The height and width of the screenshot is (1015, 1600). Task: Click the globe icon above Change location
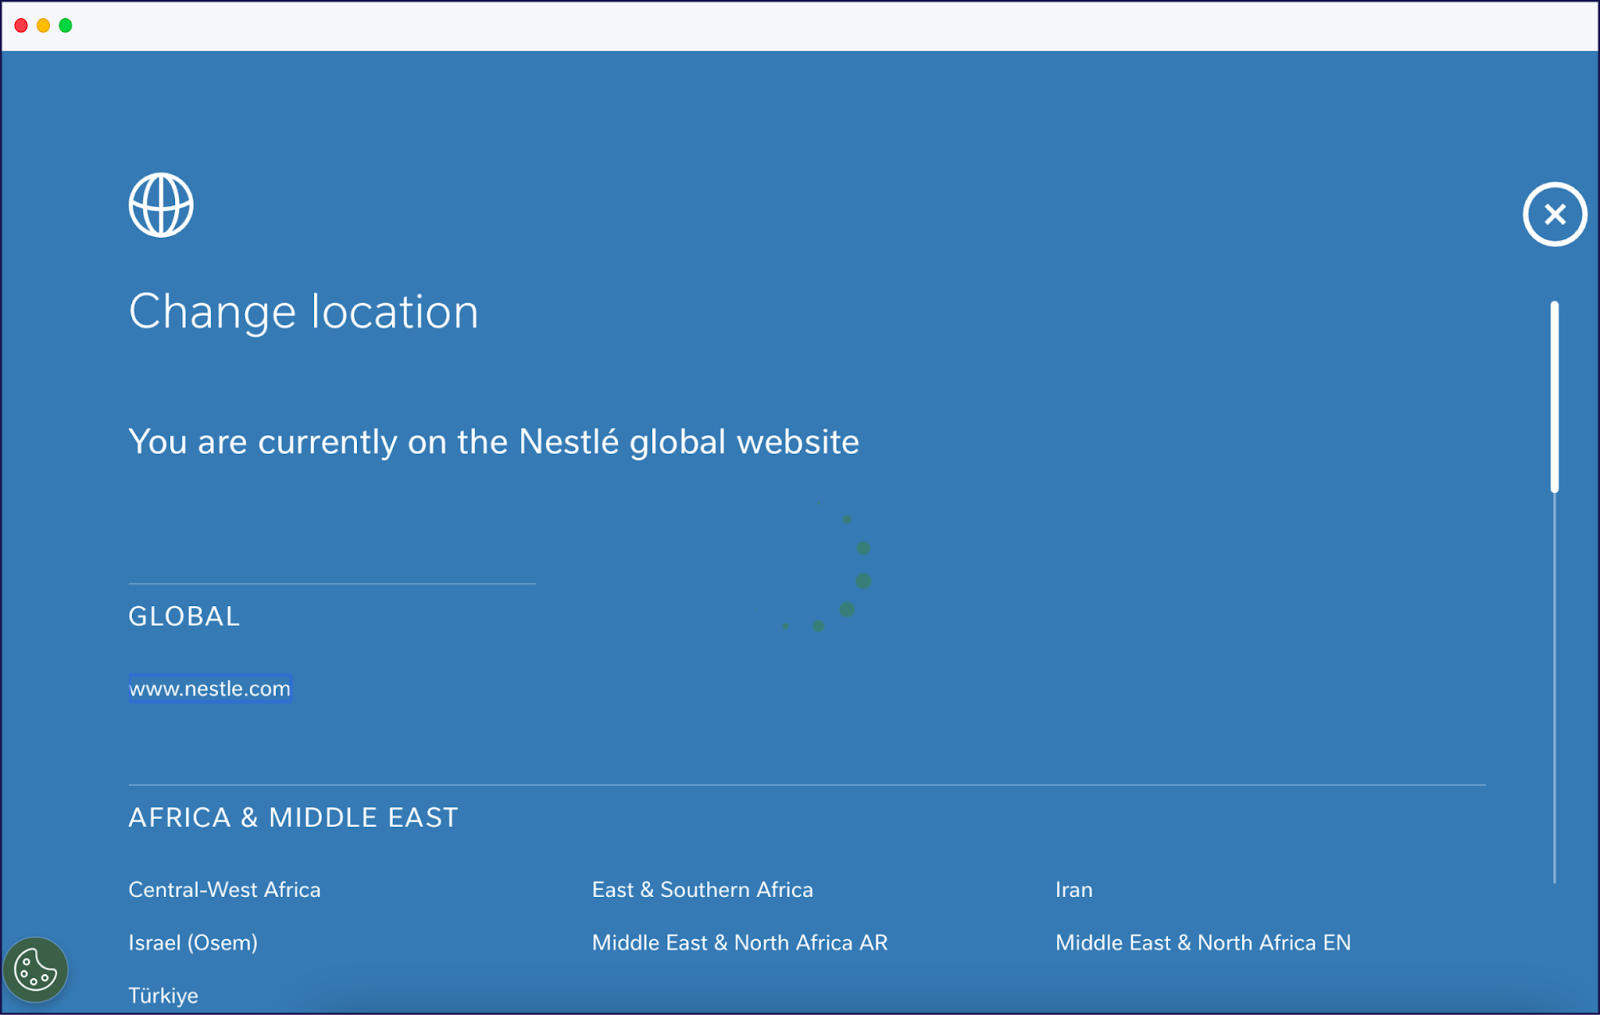tap(161, 204)
